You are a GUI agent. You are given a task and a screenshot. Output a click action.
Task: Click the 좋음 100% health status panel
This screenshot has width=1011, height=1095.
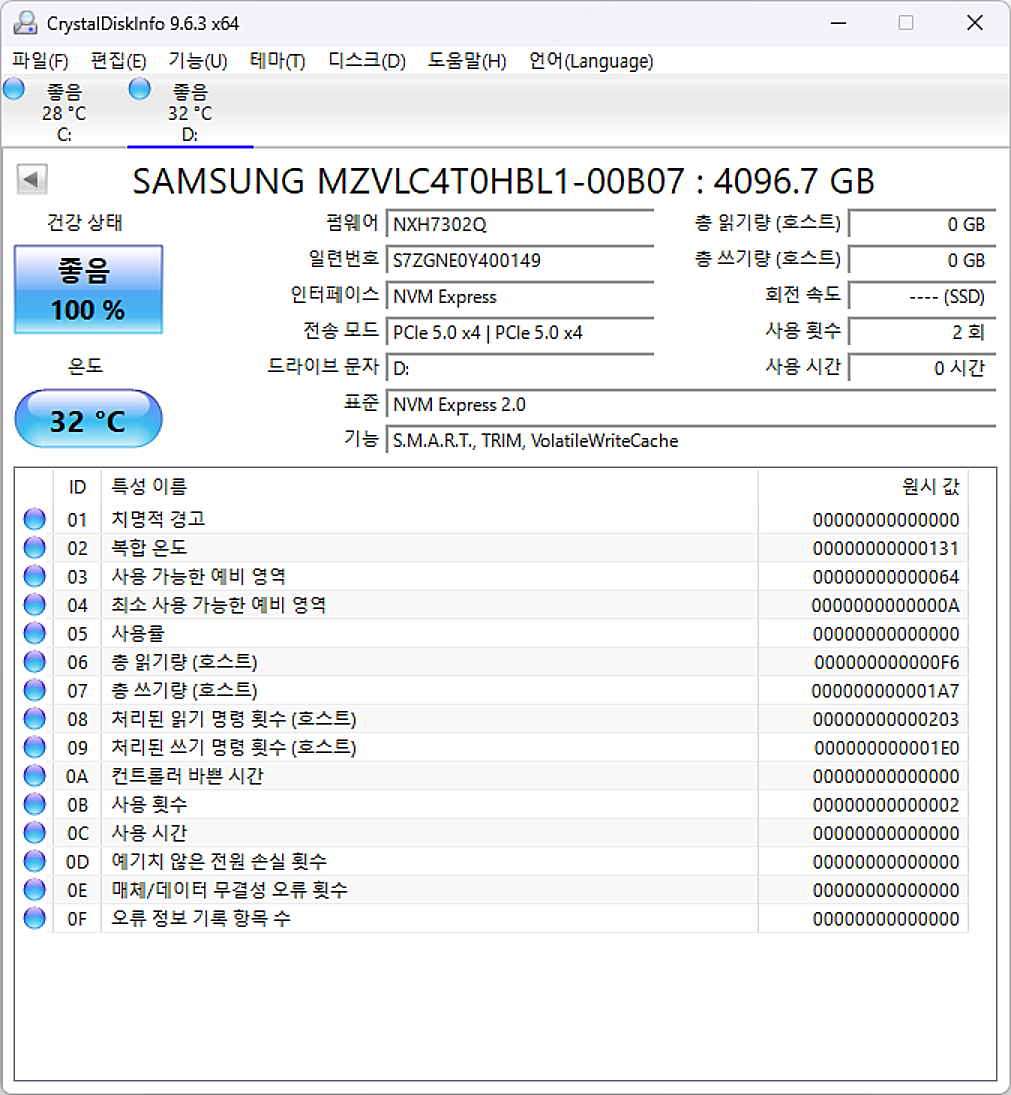click(x=87, y=289)
